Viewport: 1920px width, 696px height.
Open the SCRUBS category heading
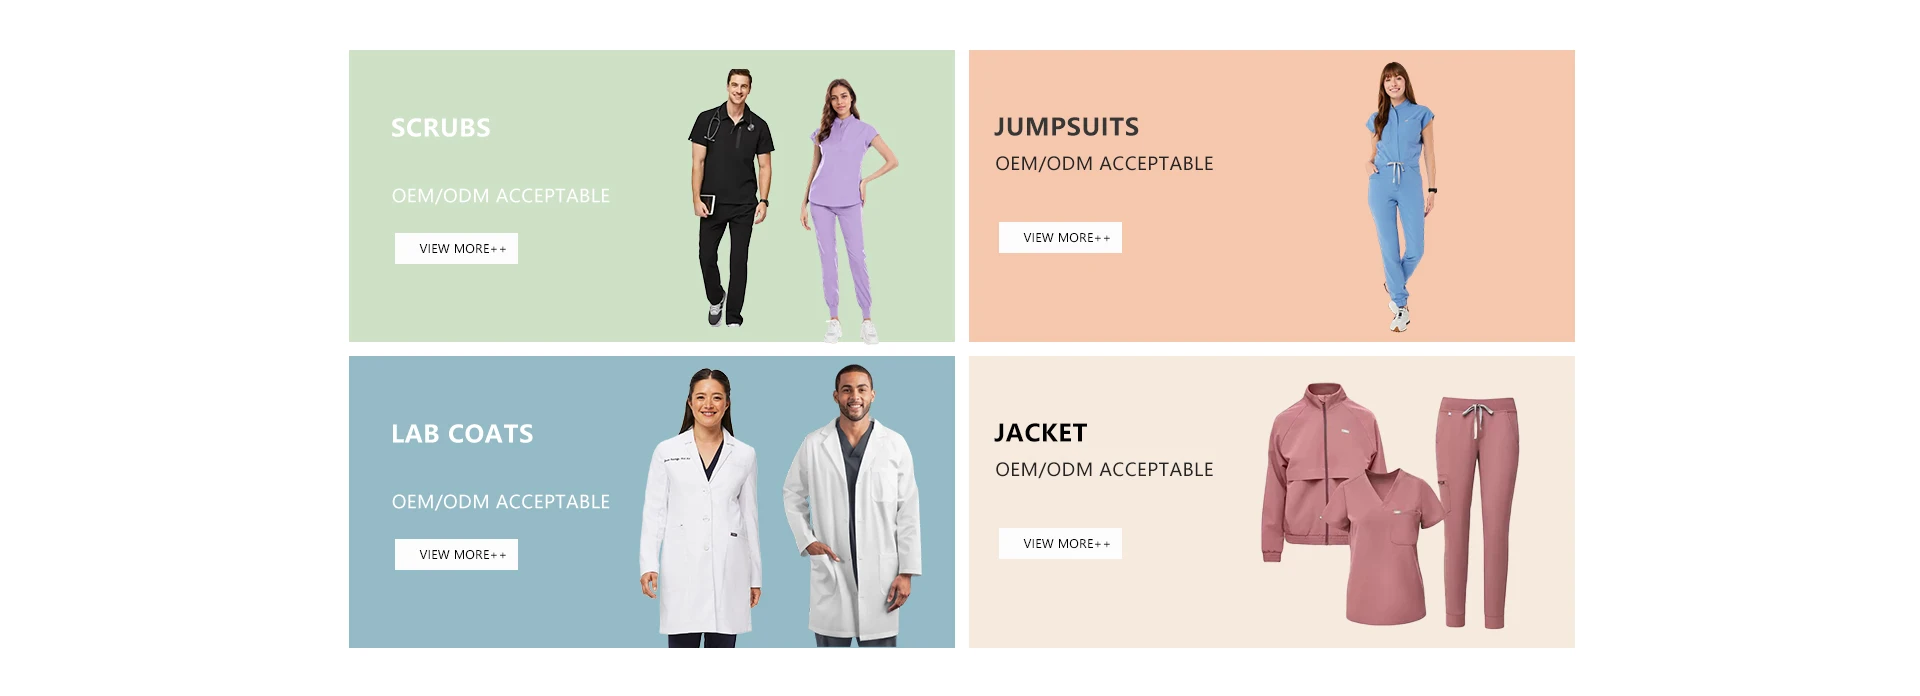click(441, 128)
